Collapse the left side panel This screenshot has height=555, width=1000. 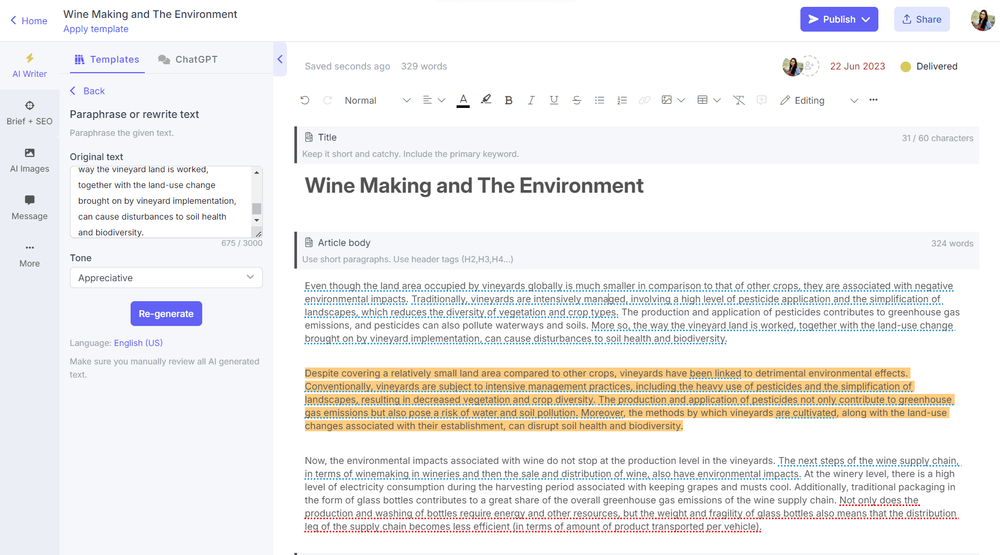point(280,59)
